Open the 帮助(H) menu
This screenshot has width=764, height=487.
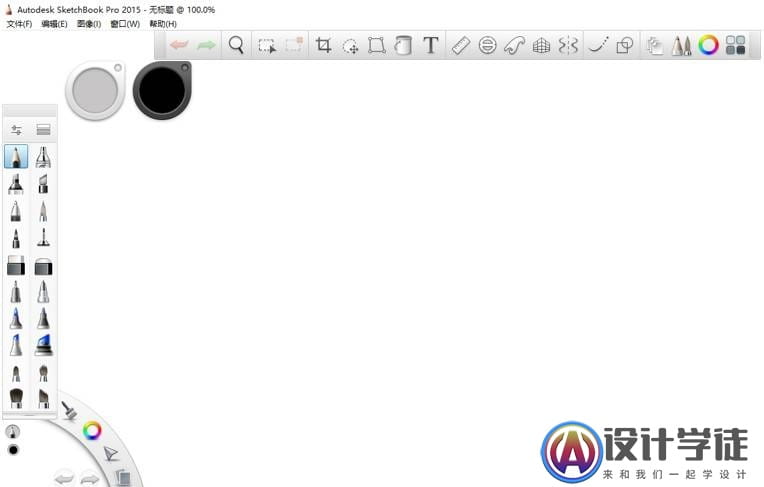tap(163, 24)
